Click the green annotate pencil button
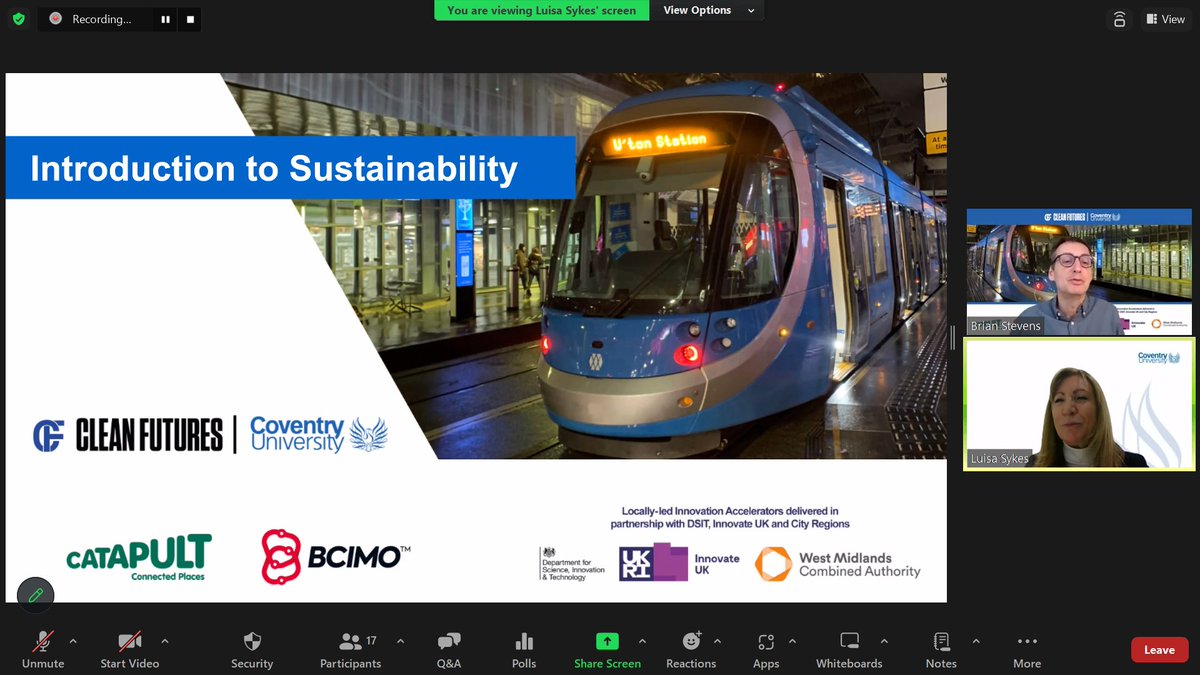This screenshot has height=675, width=1200. pos(35,595)
